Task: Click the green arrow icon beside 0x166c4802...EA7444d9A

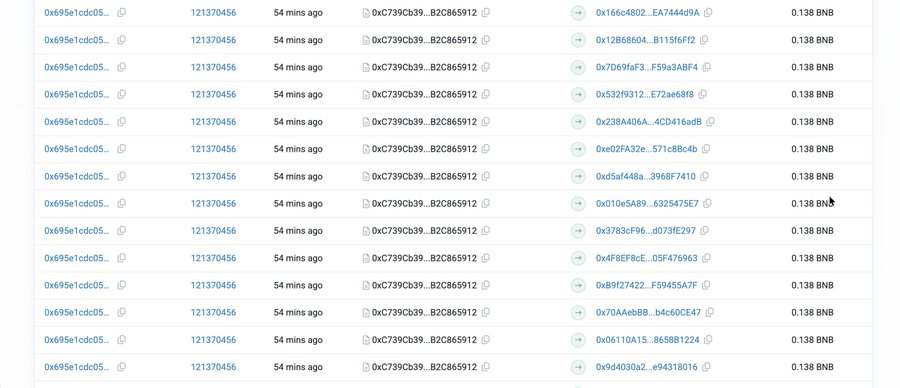Action: point(578,13)
